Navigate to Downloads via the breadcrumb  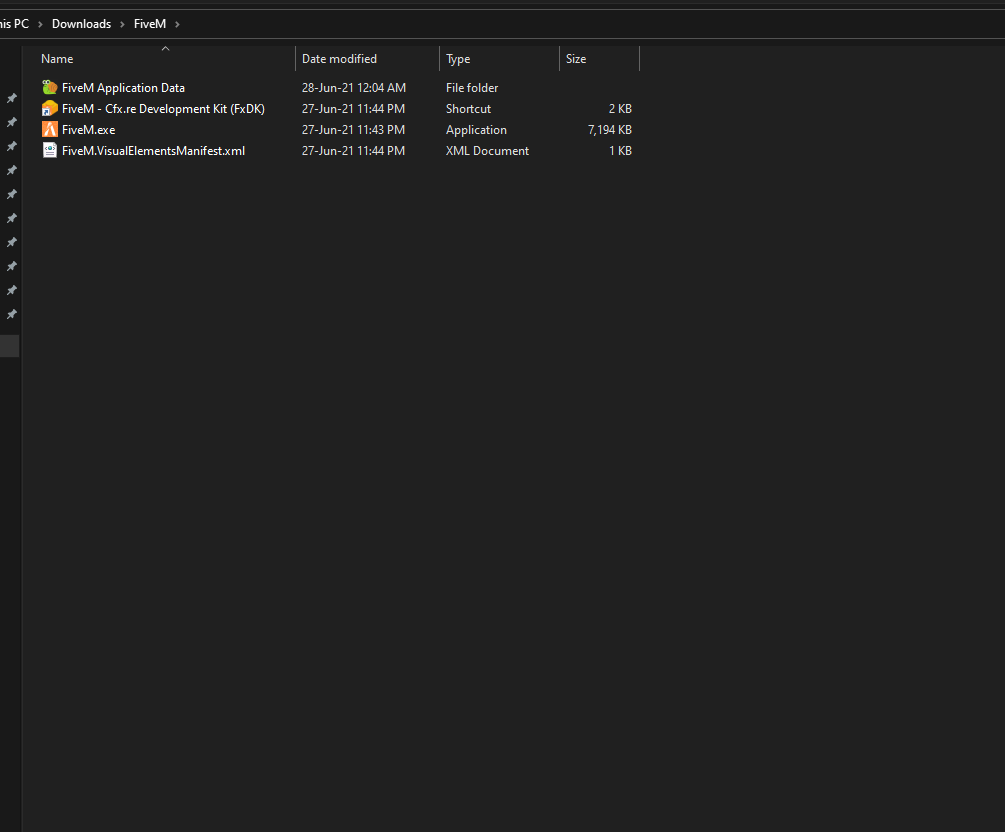(81, 23)
